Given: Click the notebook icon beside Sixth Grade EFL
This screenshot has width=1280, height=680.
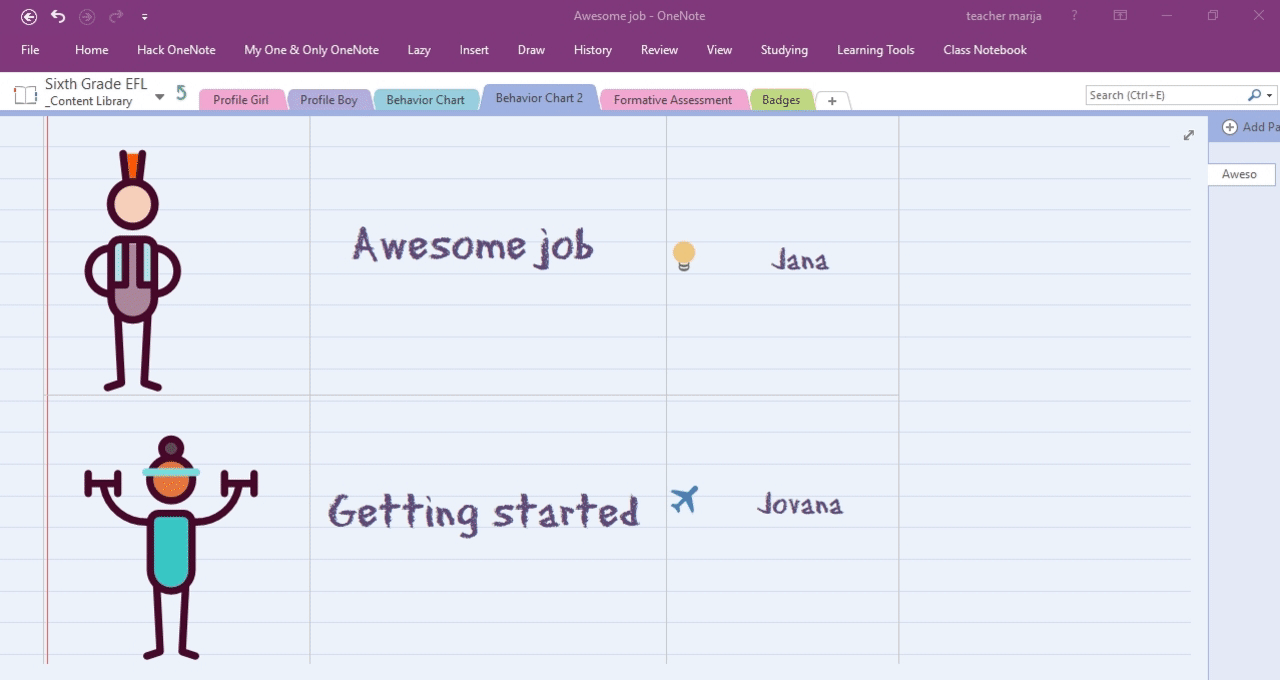Looking at the screenshot, I should 25,95.
